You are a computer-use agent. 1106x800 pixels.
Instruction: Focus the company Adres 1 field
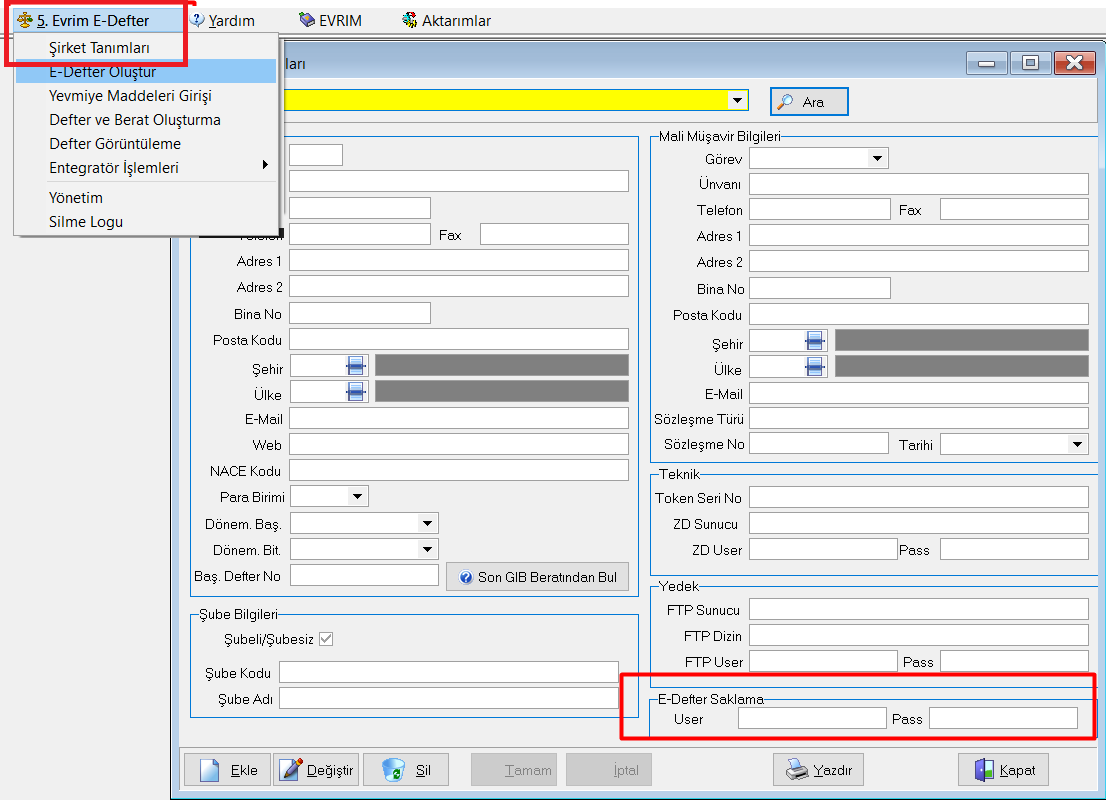458,260
